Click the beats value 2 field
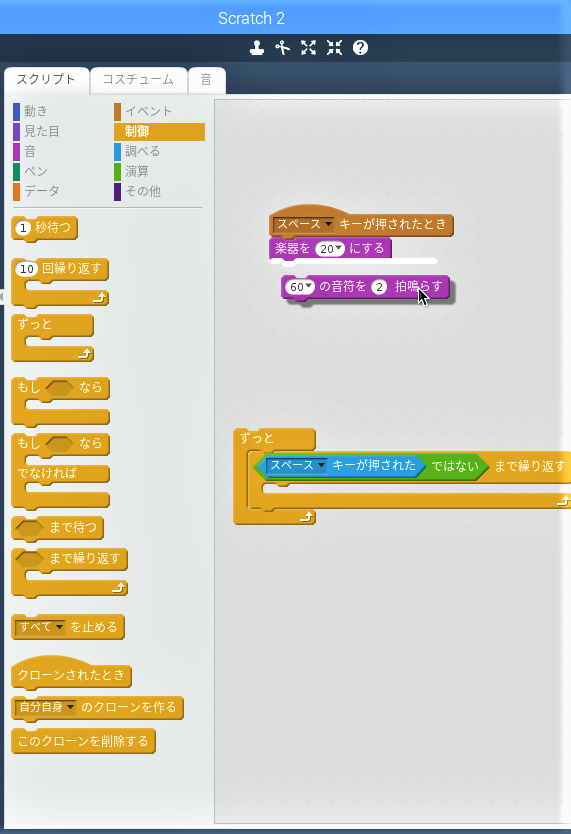Screen dimensions: 571x834 coord(379,287)
